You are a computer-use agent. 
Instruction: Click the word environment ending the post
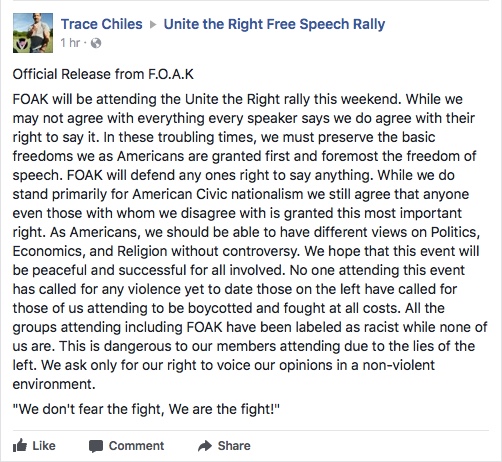(54, 384)
